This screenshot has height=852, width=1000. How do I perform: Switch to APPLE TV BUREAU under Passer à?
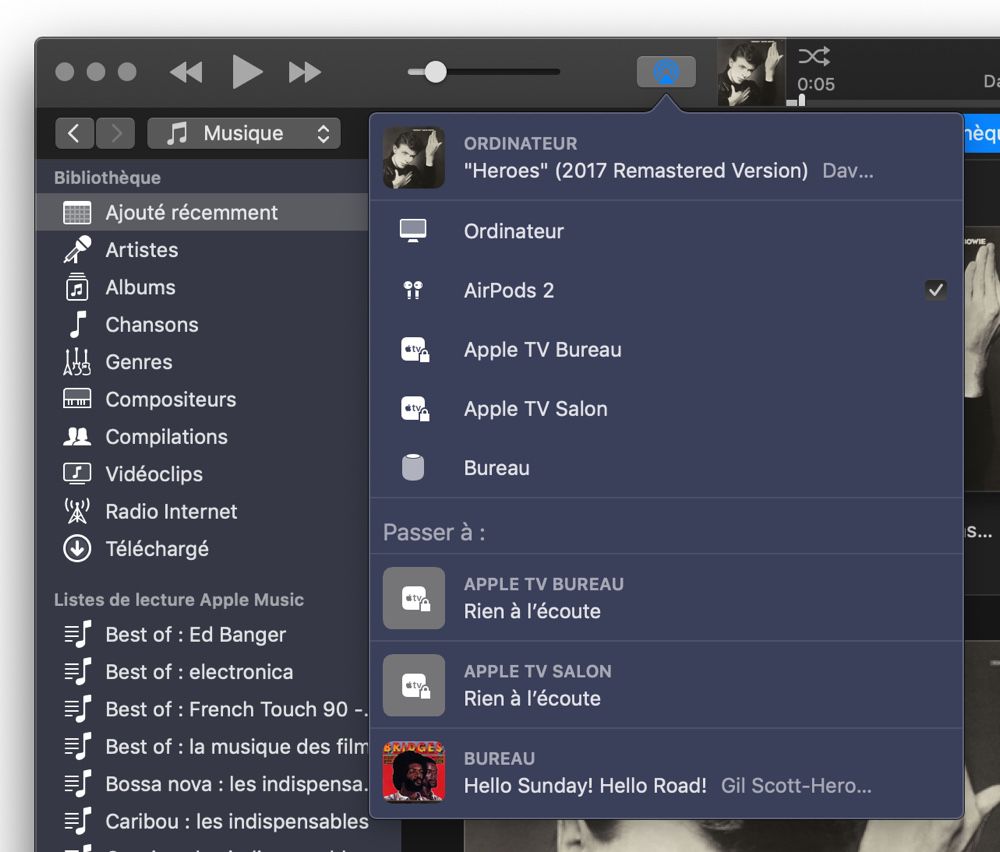click(666, 598)
